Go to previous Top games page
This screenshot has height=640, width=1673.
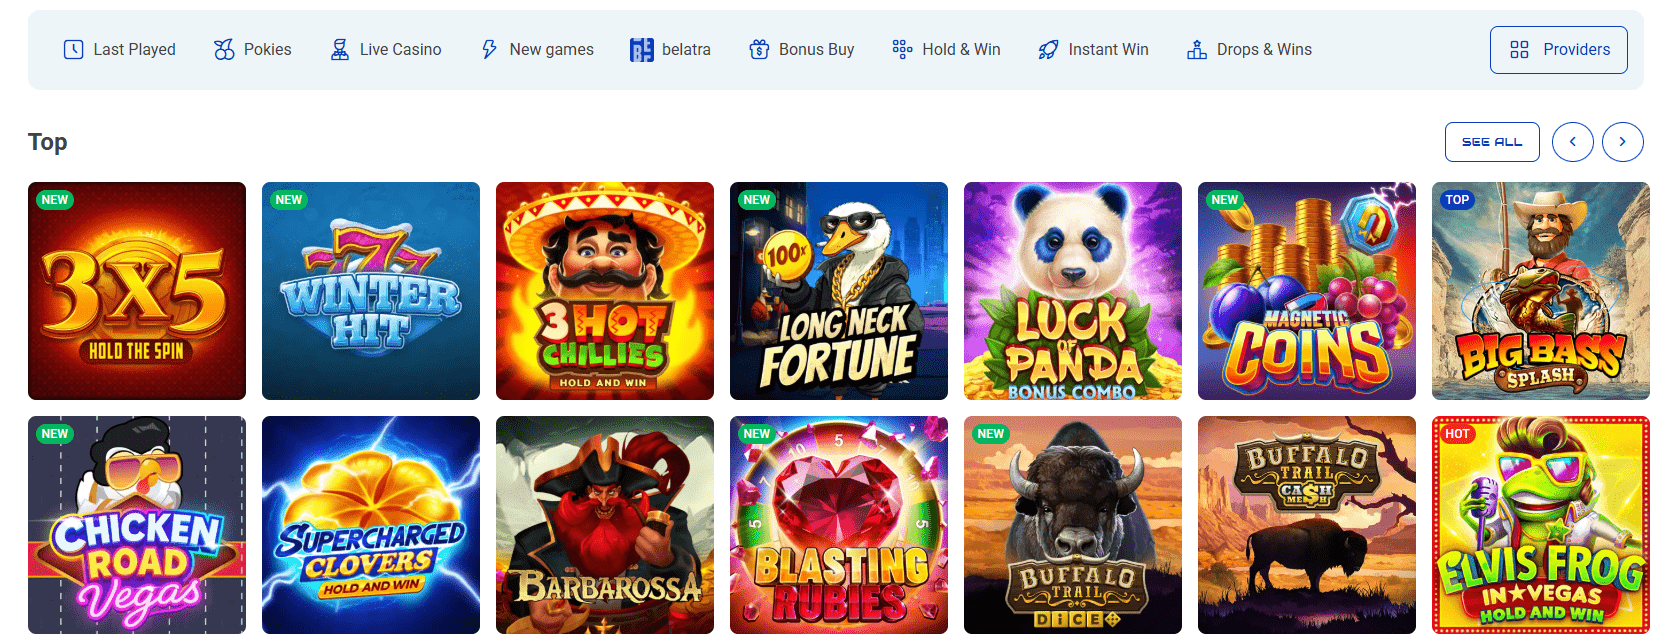pos(1573,142)
